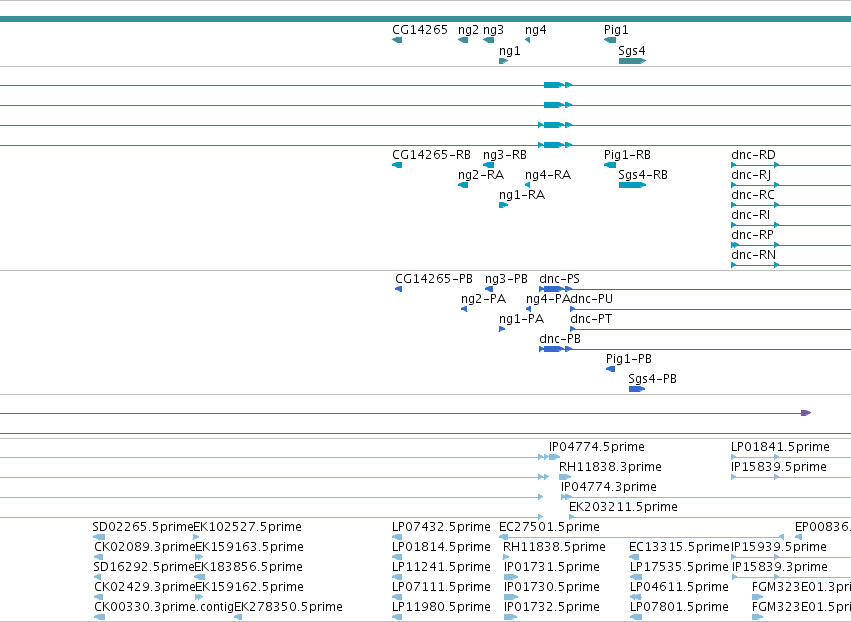851x622 pixels.
Task: Click the CG14265-PB protein label
Action: coord(434,279)
